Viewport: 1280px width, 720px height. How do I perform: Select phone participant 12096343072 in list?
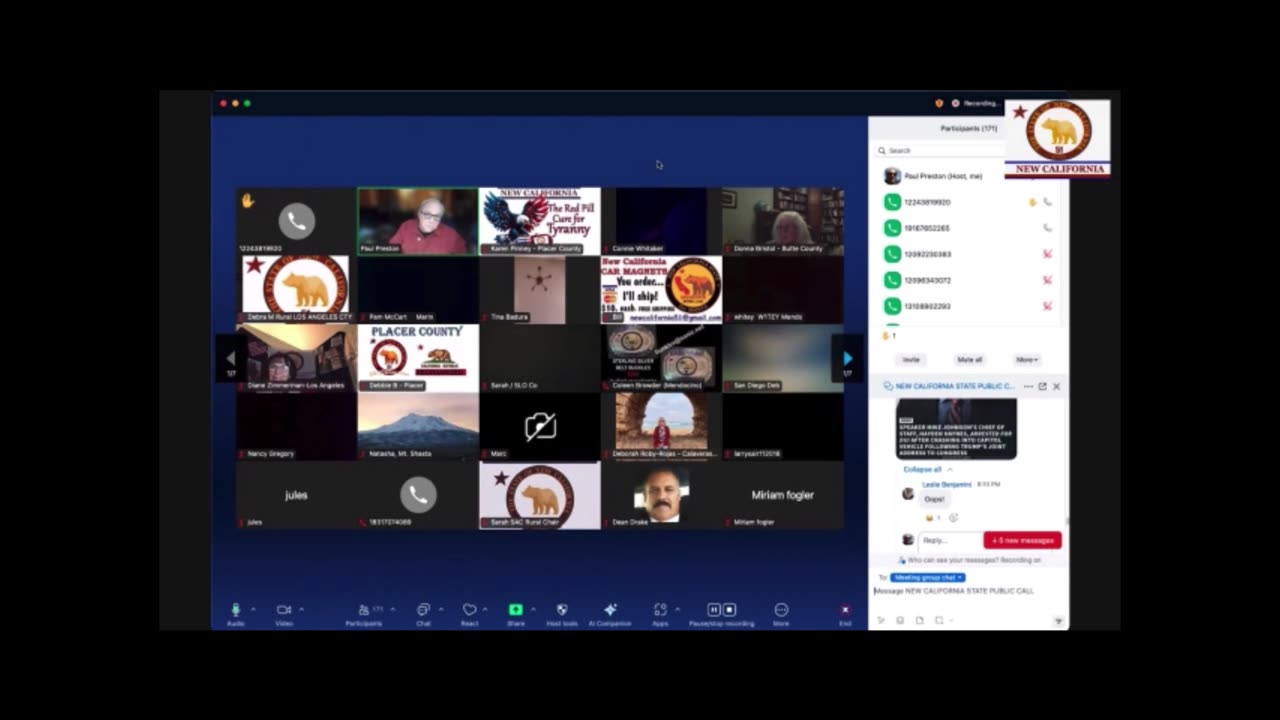pyautogui.click(x=968, y=280)
